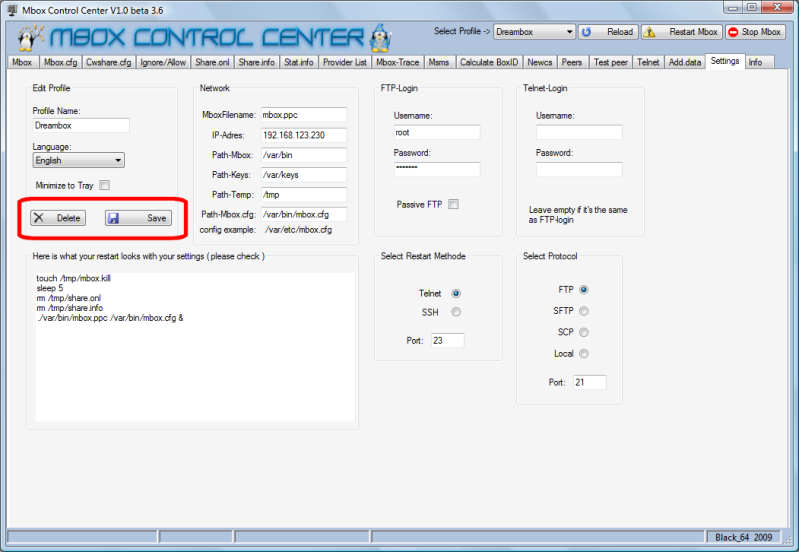
Task: Click the Profile Name field
Action: 81,125
